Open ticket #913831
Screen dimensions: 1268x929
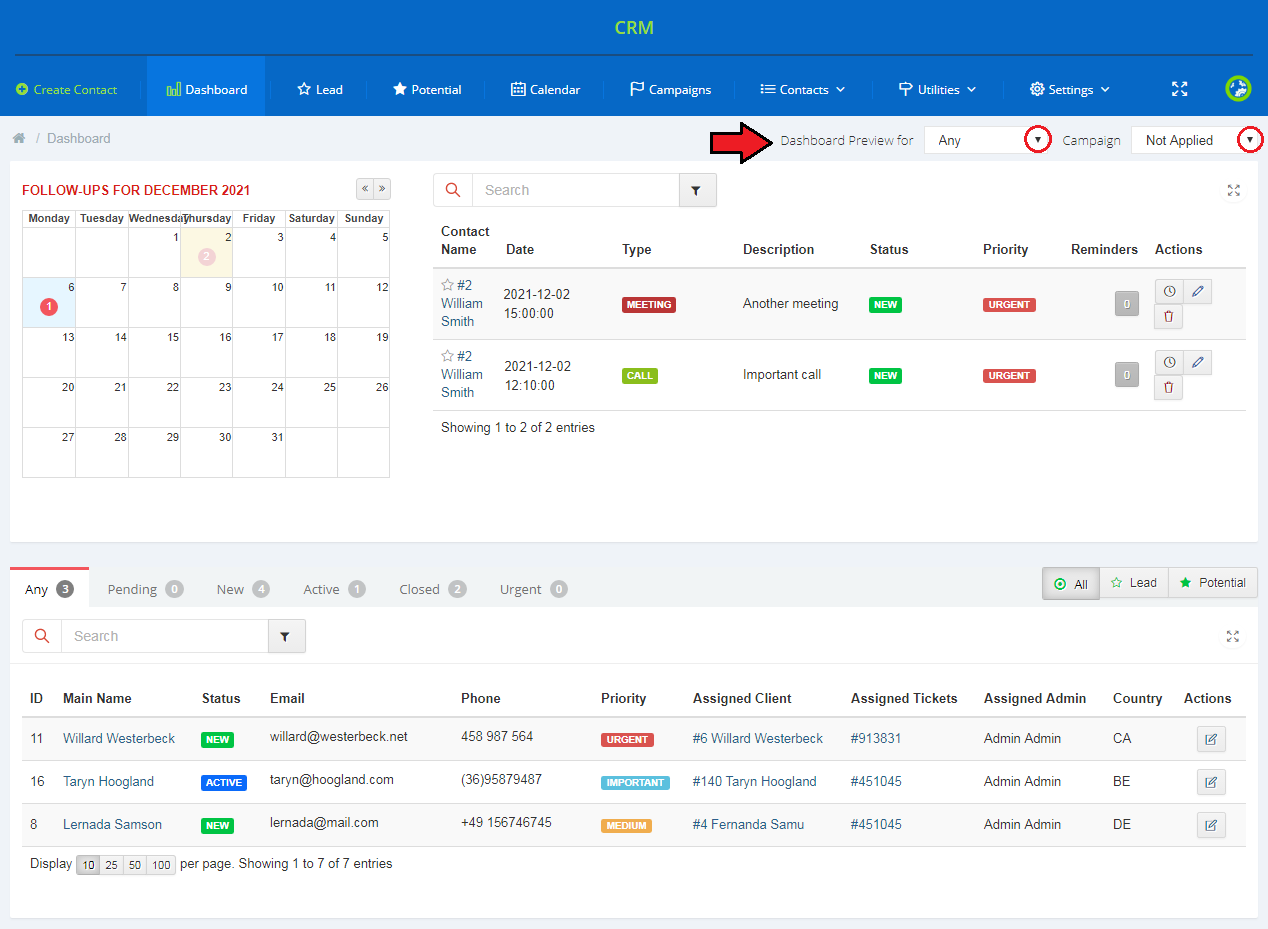click(x=876, y=738)
